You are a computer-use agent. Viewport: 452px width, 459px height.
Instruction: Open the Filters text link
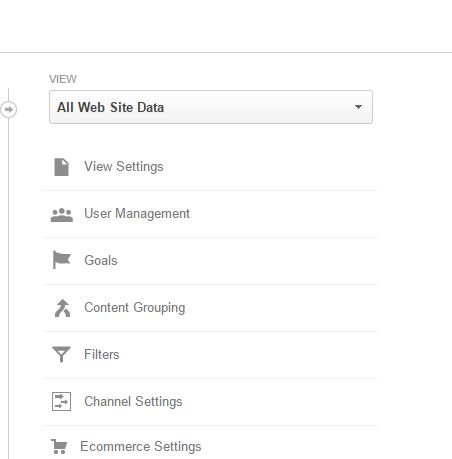(102, 354)
